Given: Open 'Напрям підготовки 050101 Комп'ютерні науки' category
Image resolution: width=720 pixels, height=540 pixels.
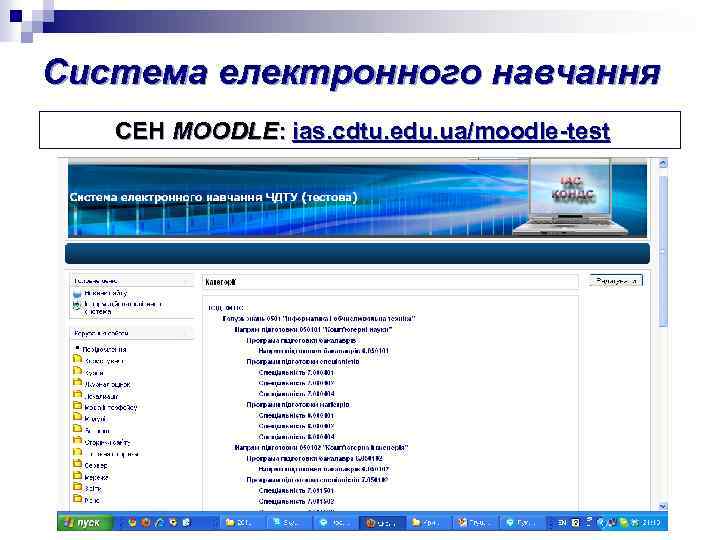Looking at the screenshot, I should (313, 330).
